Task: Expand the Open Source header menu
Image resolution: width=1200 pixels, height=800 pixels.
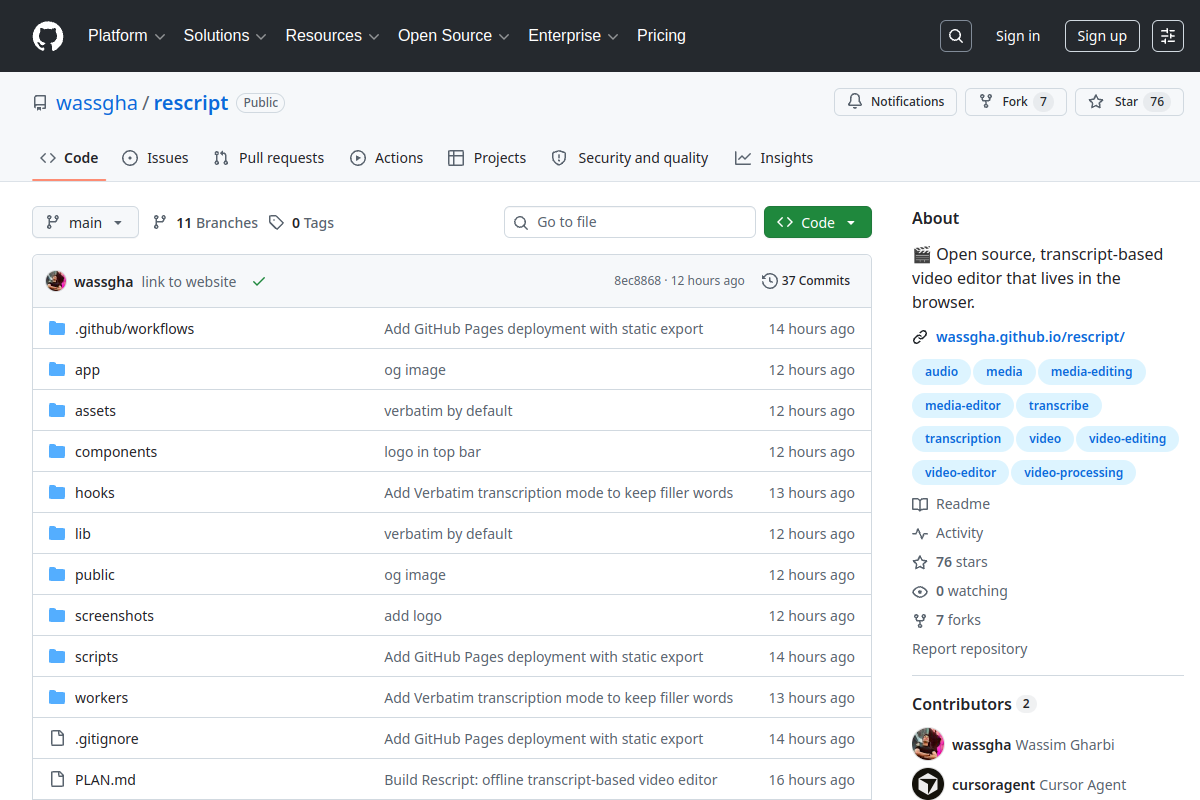Action: (x=454, y=36)
